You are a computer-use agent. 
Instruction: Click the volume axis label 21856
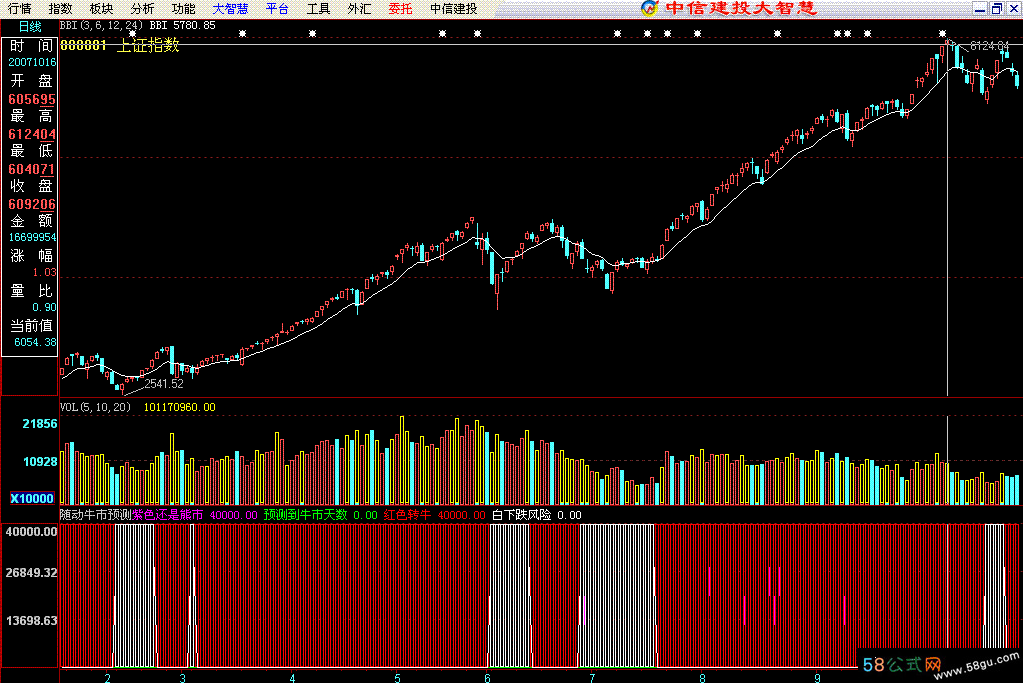(40, 424)
